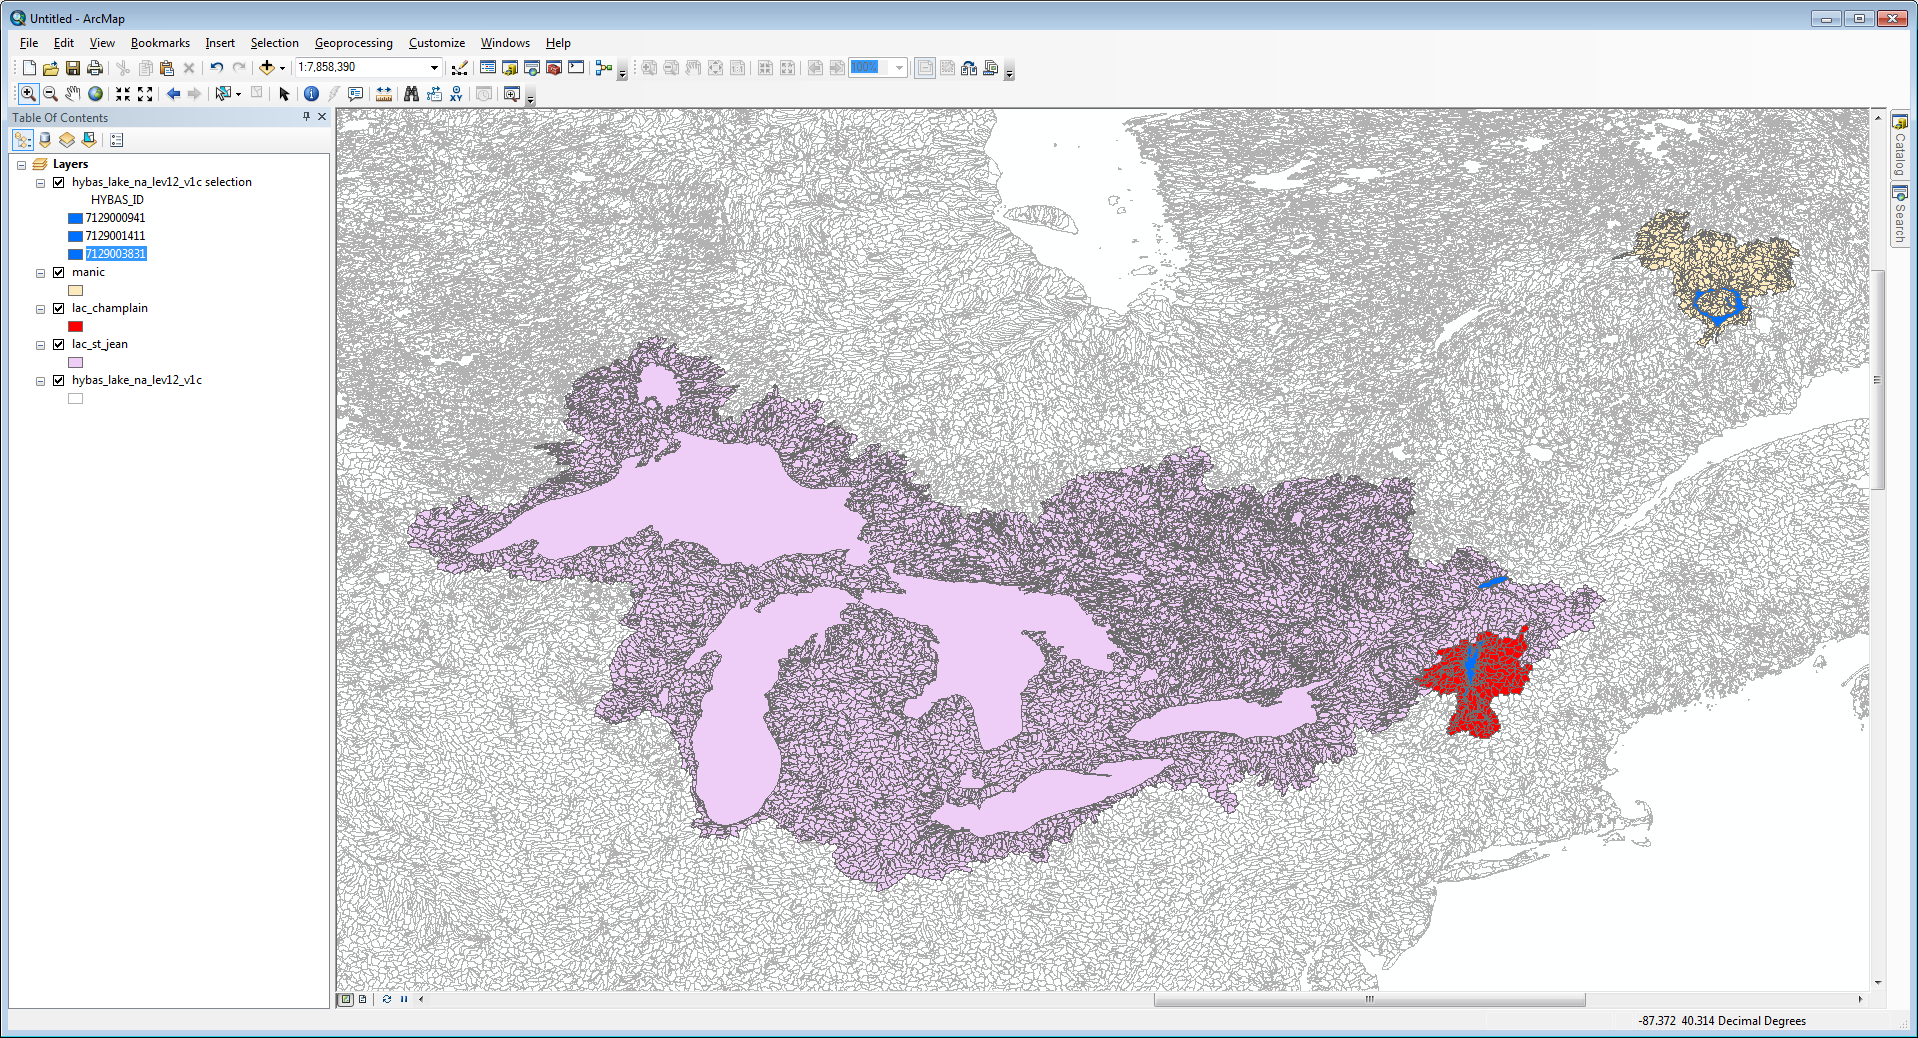Open the Python window icon

(577, 68)
